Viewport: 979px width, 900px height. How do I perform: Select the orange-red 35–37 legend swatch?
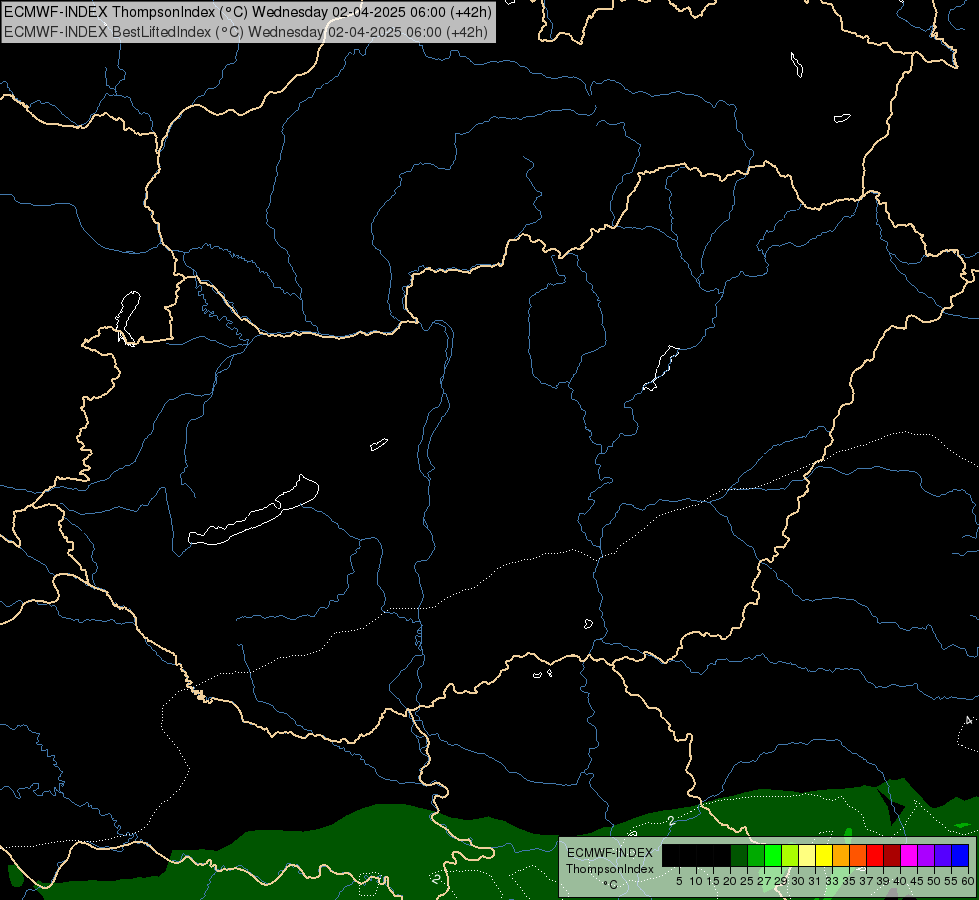click(858, 855)
